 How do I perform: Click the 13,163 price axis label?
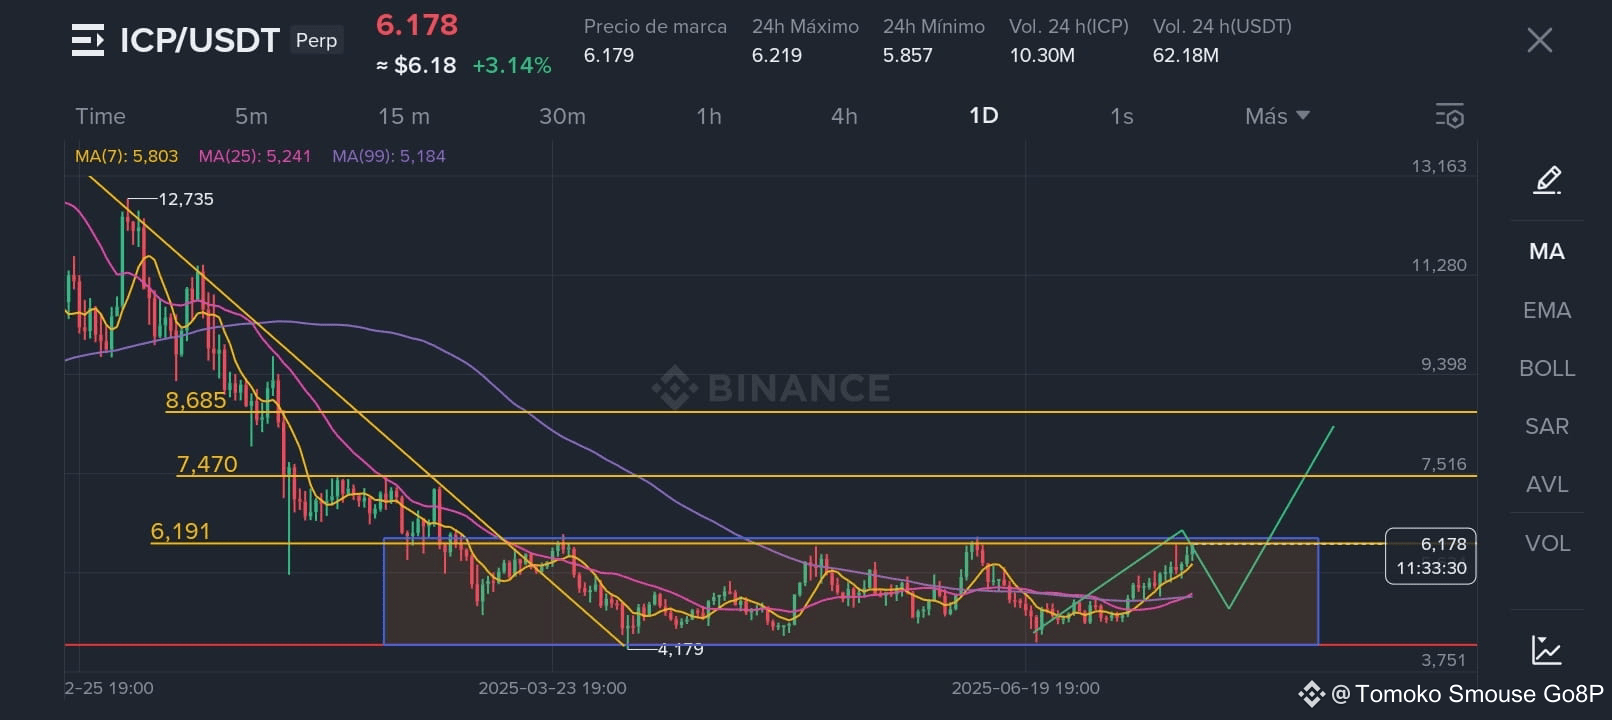click(1439, 166)
